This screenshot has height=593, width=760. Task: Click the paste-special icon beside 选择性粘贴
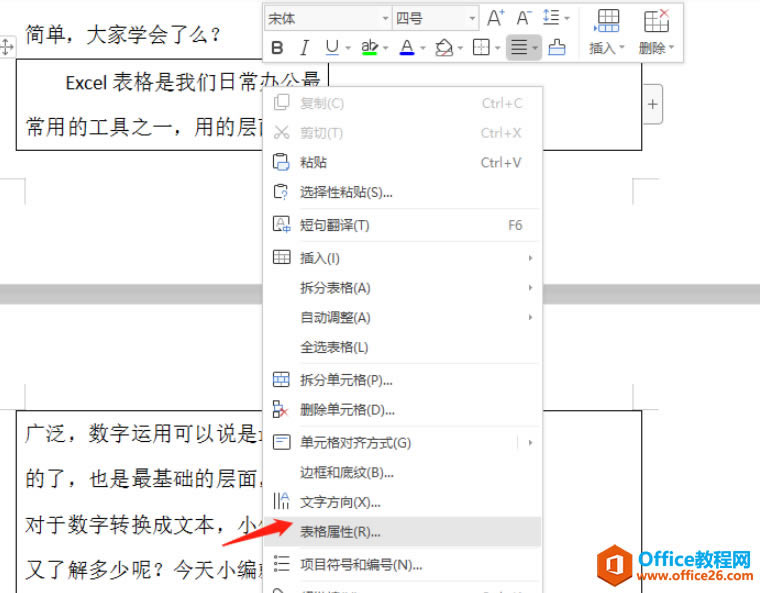[x=281, y=192]
